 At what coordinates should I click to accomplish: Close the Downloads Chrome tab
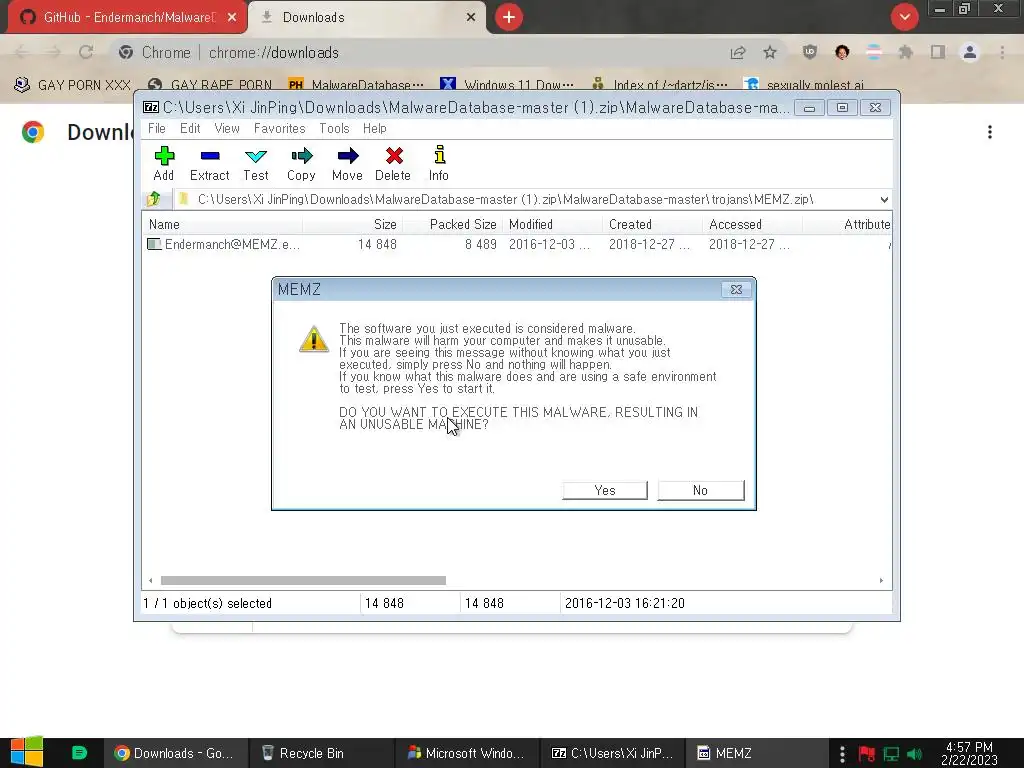(471, 17)
